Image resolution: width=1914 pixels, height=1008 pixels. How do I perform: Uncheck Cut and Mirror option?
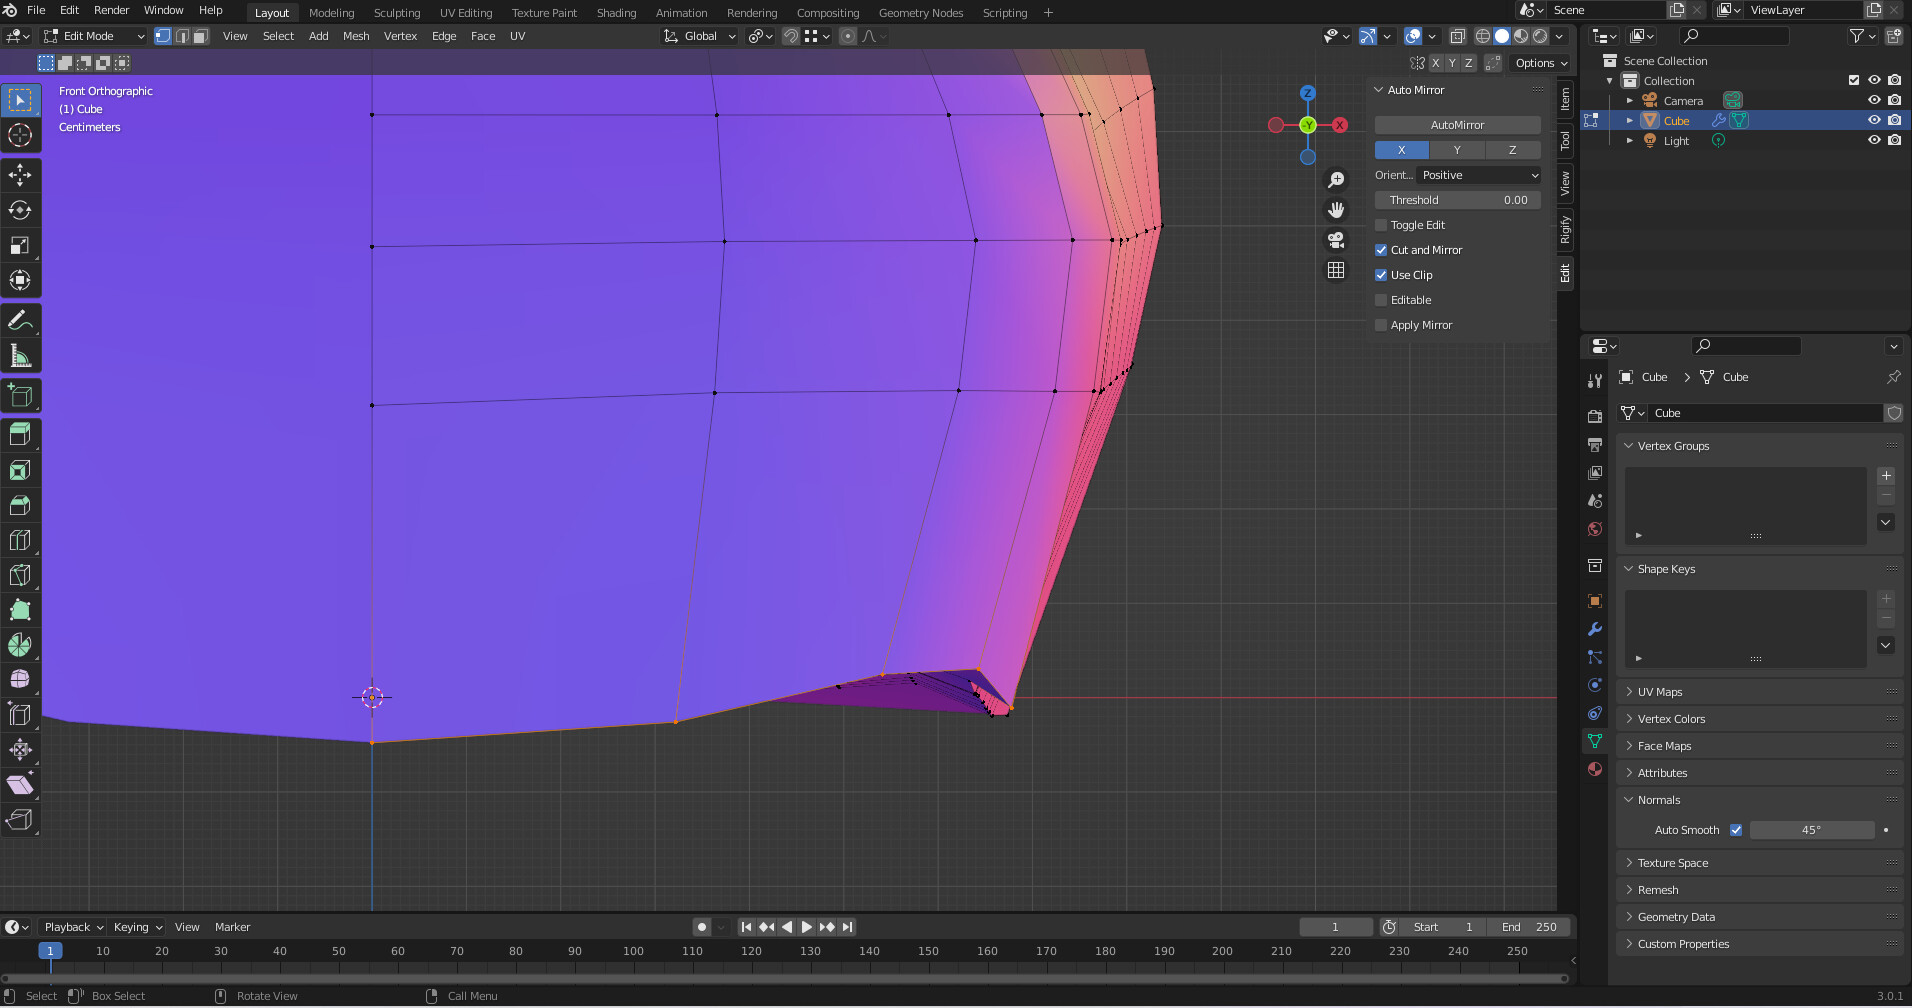tap(1381, 250)
